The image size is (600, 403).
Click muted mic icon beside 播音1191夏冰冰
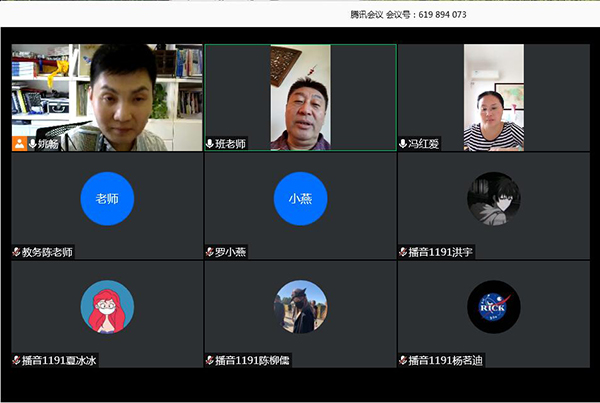(16, 360)
